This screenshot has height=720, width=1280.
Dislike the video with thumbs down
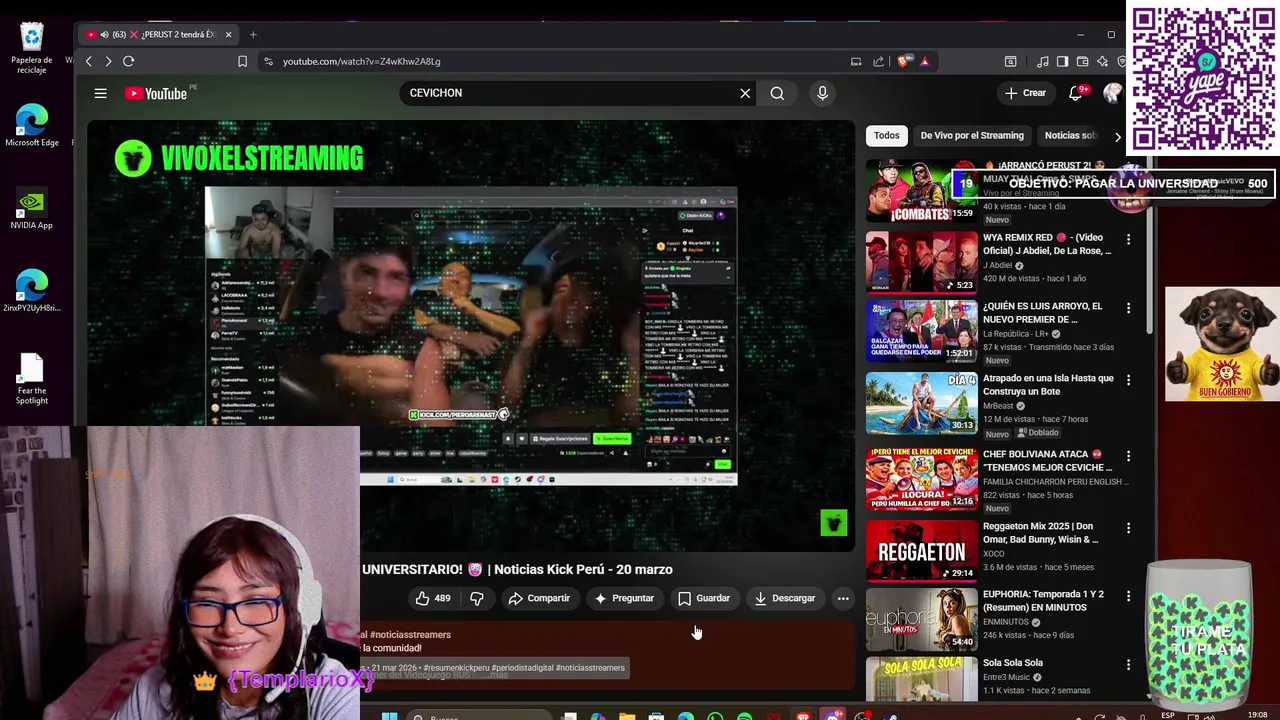point(477,598)
